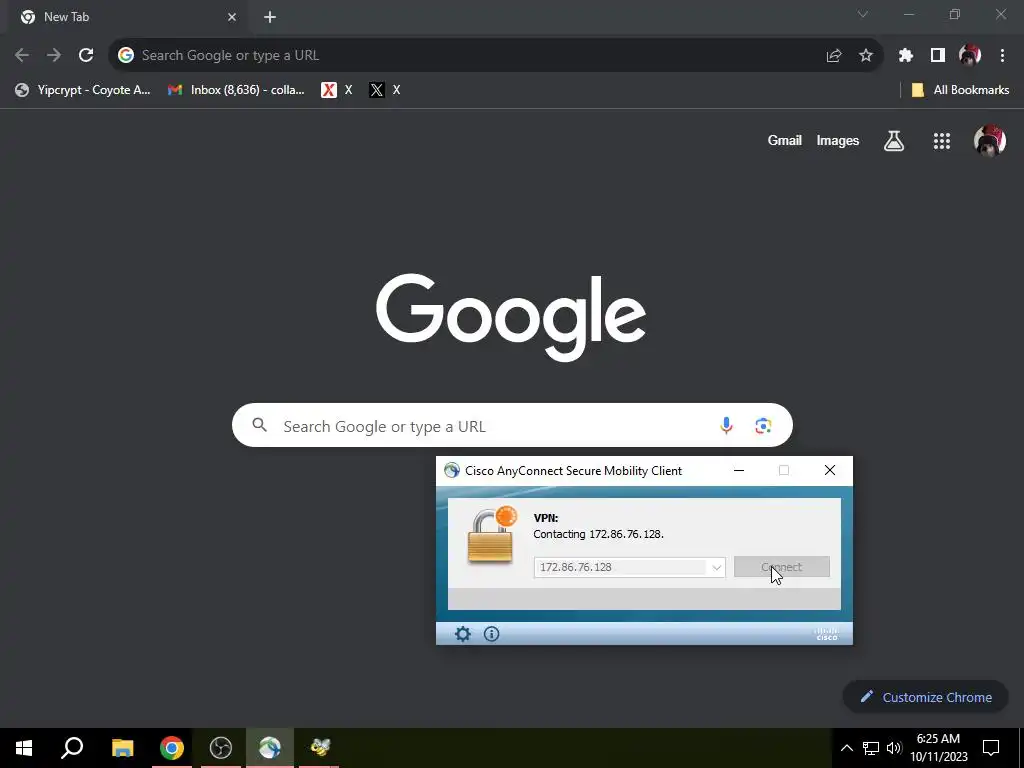This screenshot has height=768, width=1024.
Task: Open the volume tray icon
Action: point(894,748)
